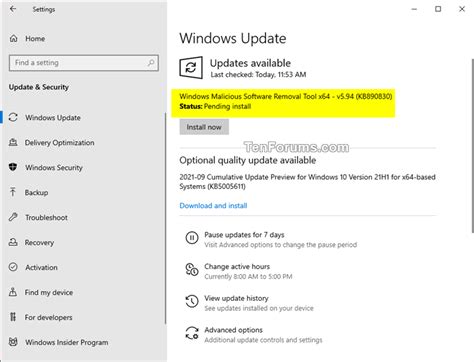Go to Delivery Optimization settings
This screenshot has width=474, height=362.
(59, 143)
